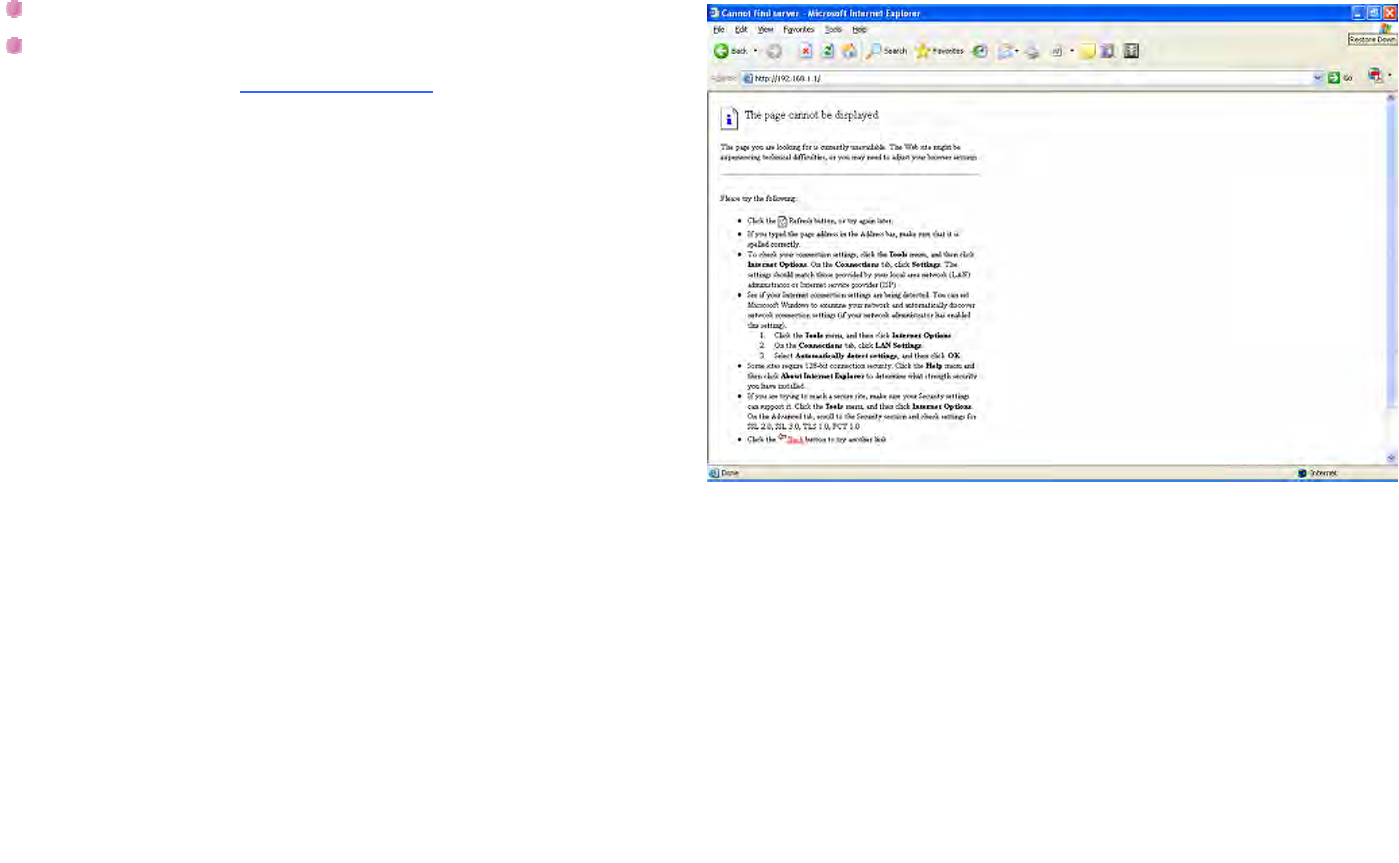Expand the Edit button dropdown arrow
The image size is (1399, 863).
tap(1071, 50)
